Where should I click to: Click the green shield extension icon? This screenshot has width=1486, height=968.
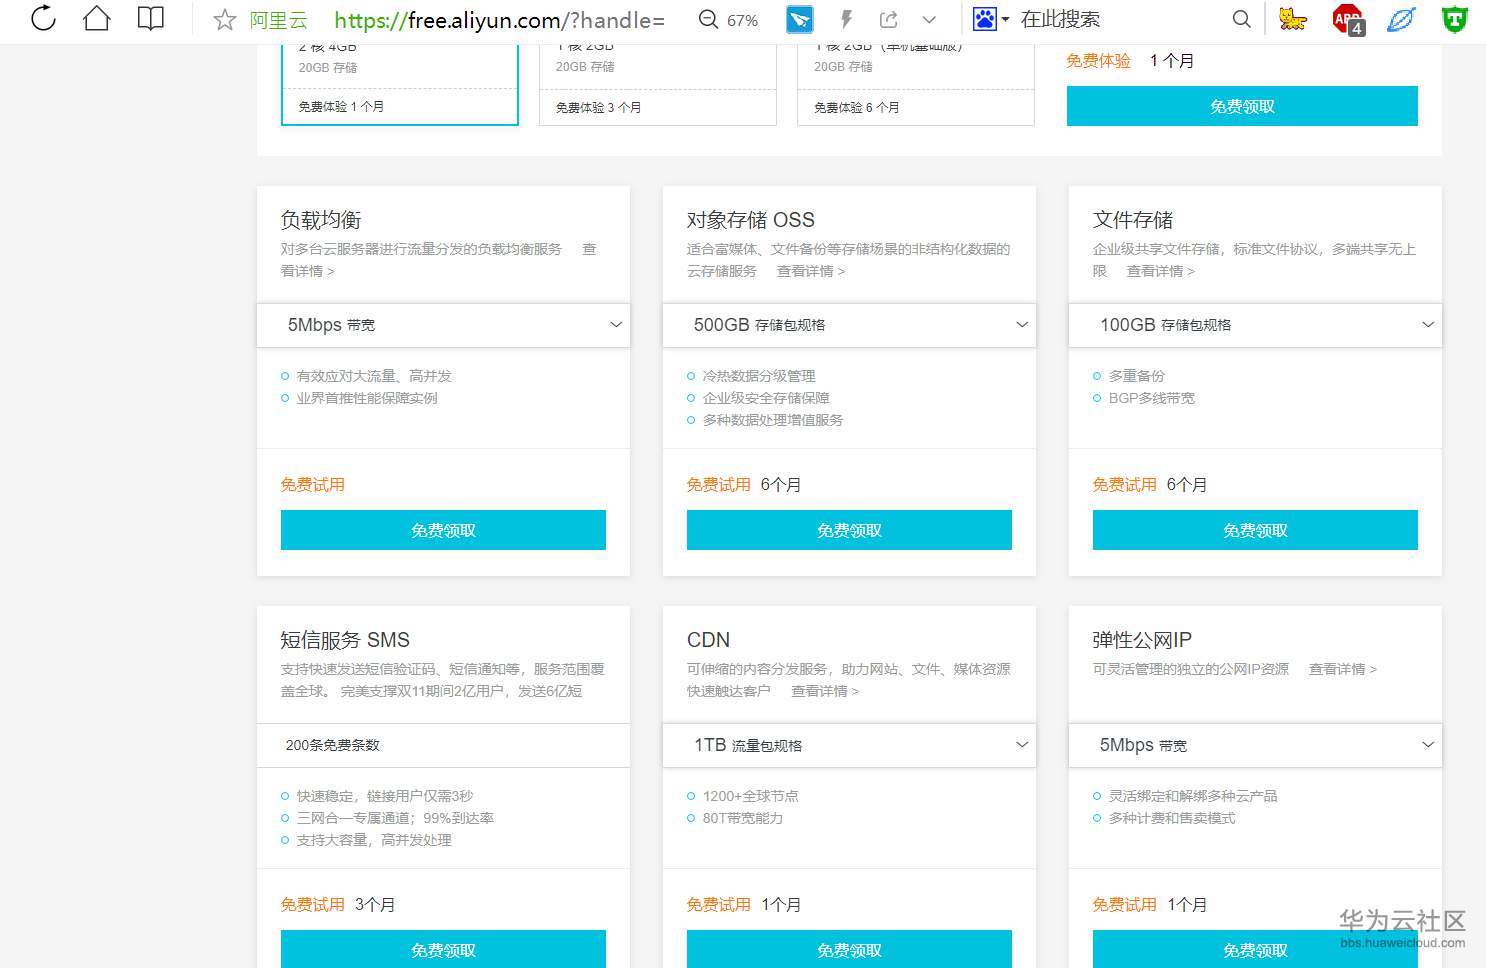(1454, 19)
